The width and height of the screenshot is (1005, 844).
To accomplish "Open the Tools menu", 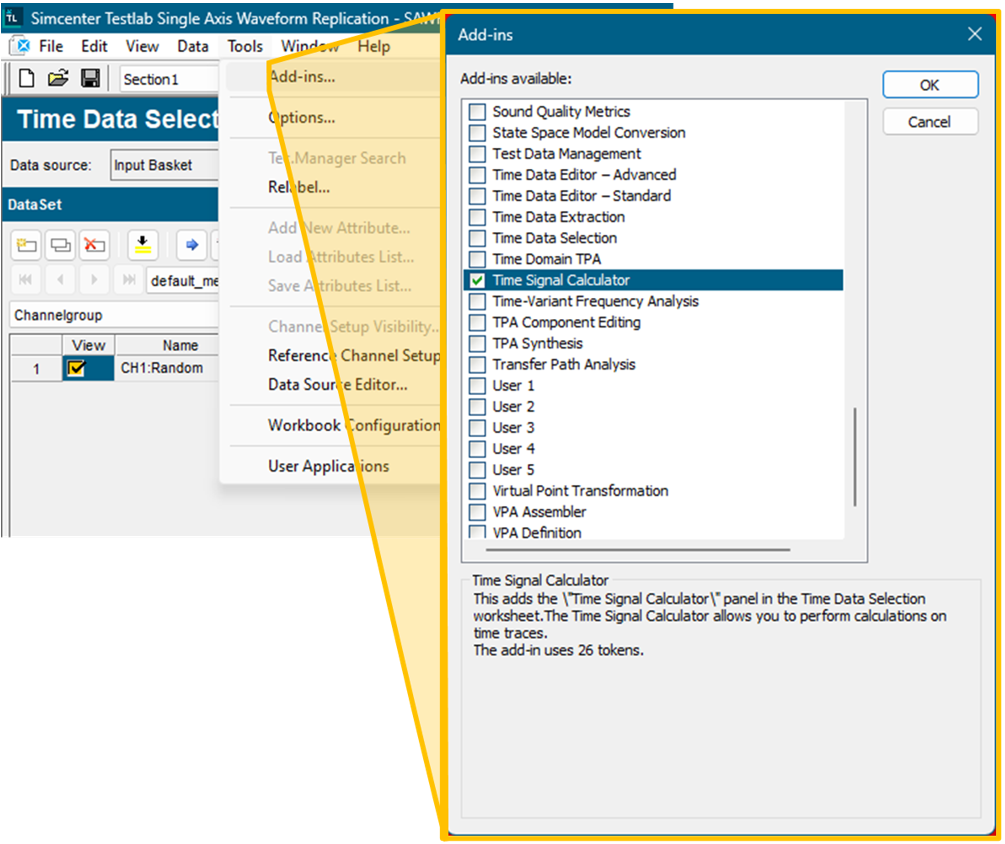I will [x=245, y=46].
